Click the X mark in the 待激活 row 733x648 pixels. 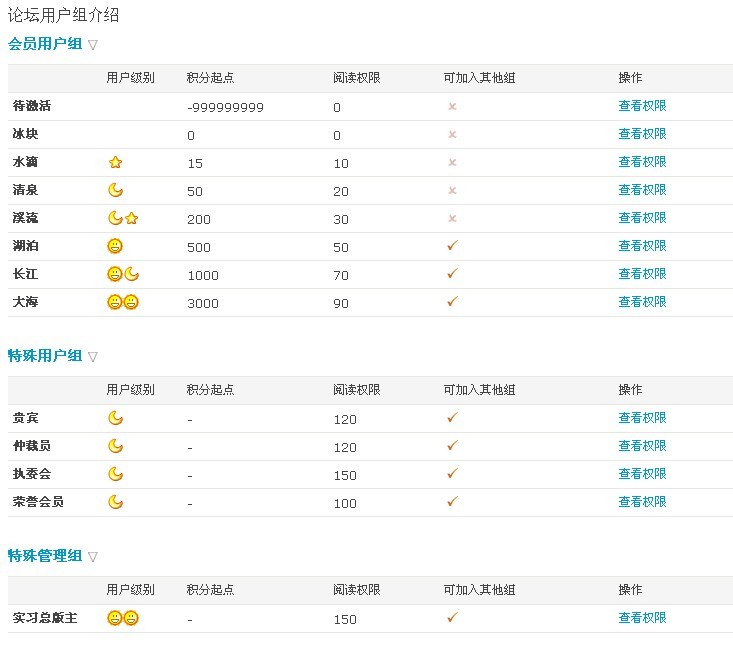(452, 107)
